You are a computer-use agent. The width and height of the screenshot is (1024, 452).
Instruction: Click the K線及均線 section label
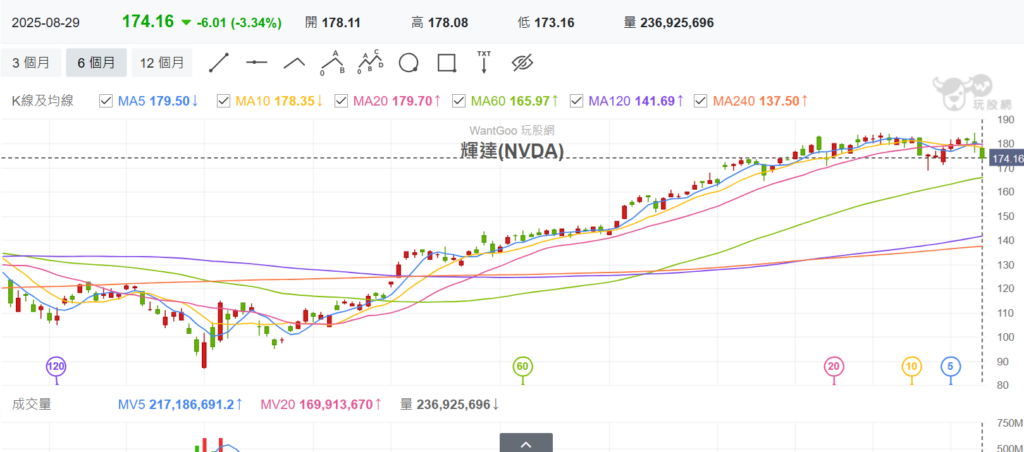point(42,101)
